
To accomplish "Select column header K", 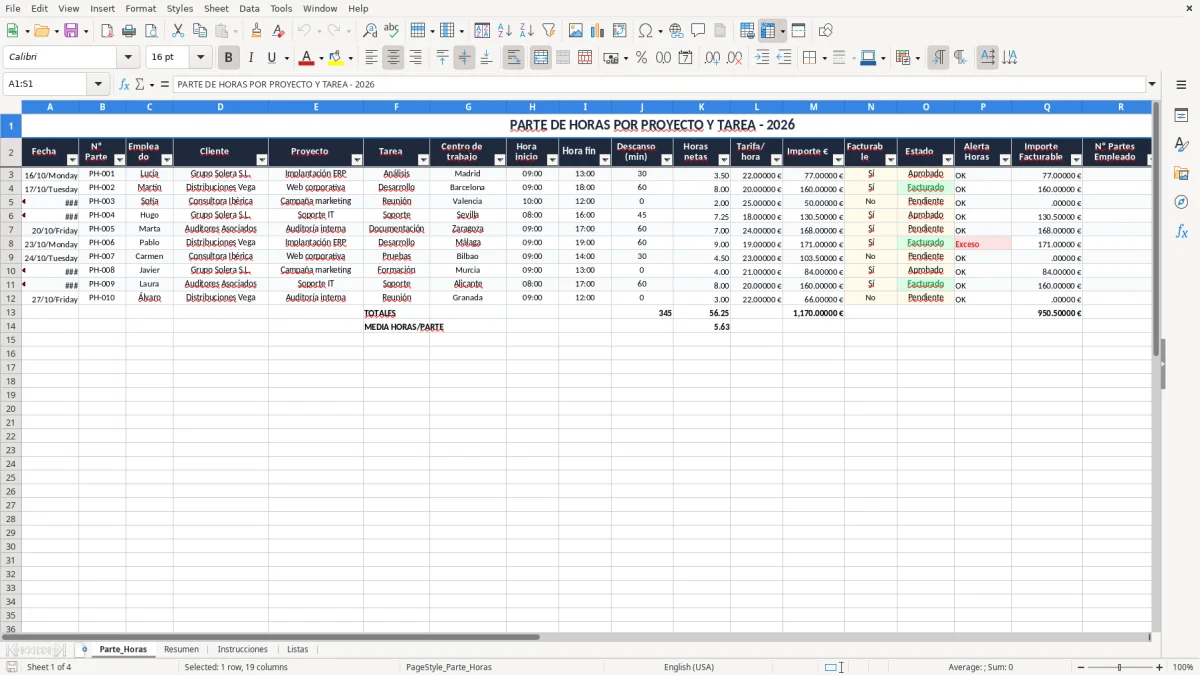I will click(x=701, y=106).
